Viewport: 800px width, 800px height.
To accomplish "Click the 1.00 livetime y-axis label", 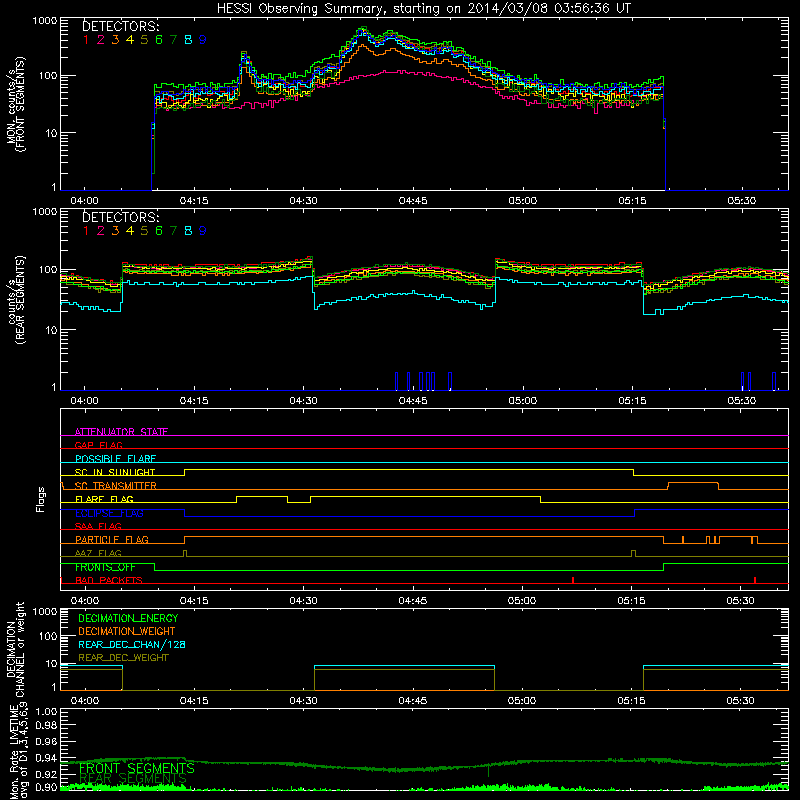I will point(46,712).
